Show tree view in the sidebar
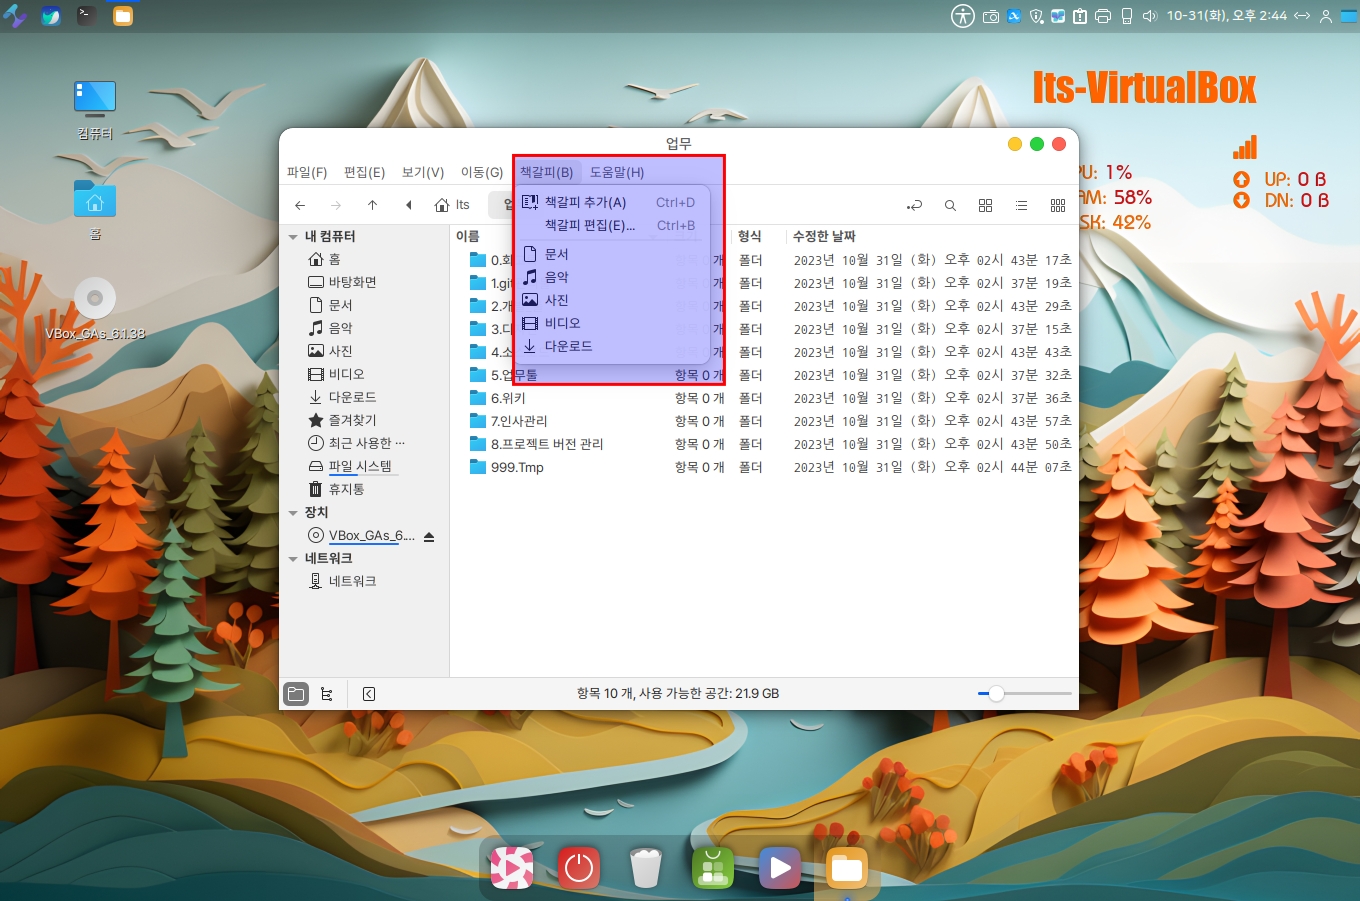The image size is (1360, 901). click(327, 694)
